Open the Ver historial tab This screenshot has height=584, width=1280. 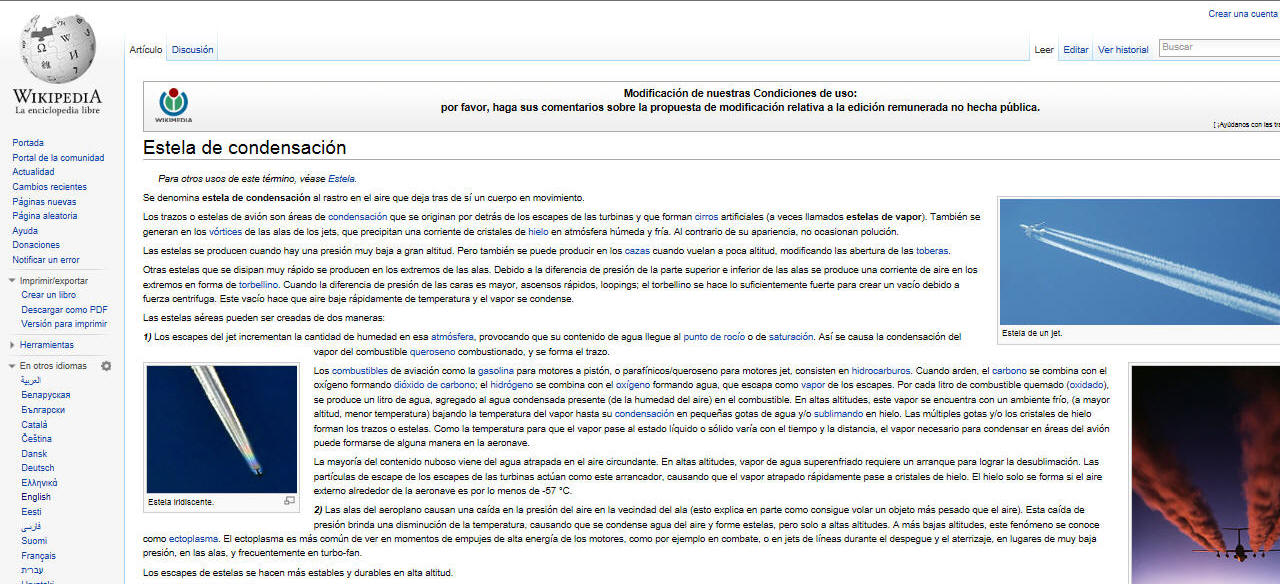[1123, 50]
